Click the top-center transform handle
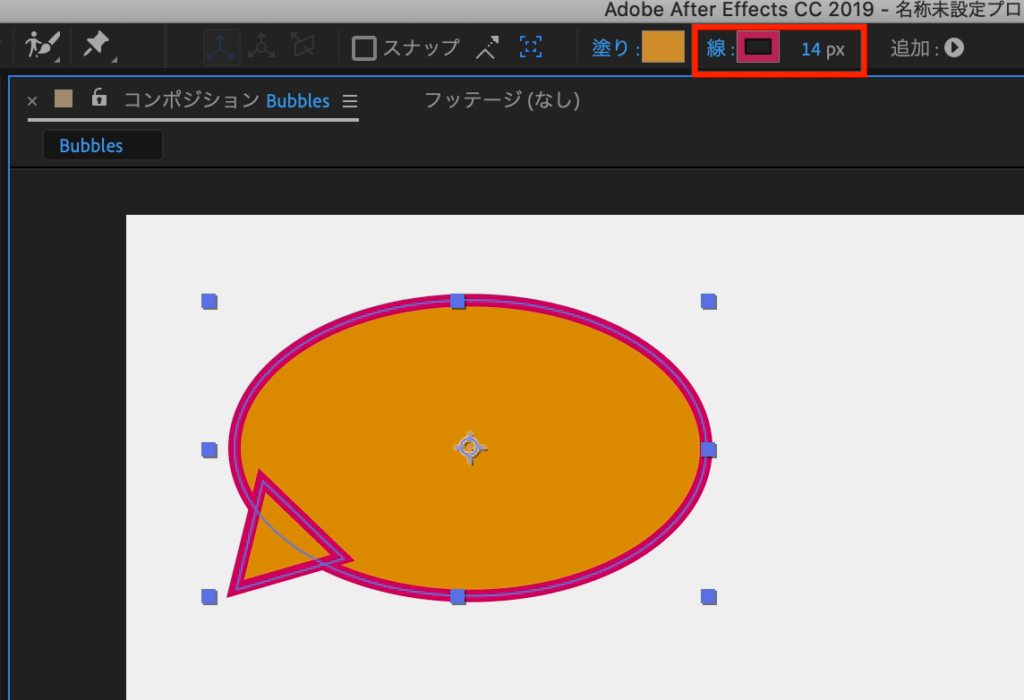Screen dimensions: 1024x700 [x=458, y=301]
